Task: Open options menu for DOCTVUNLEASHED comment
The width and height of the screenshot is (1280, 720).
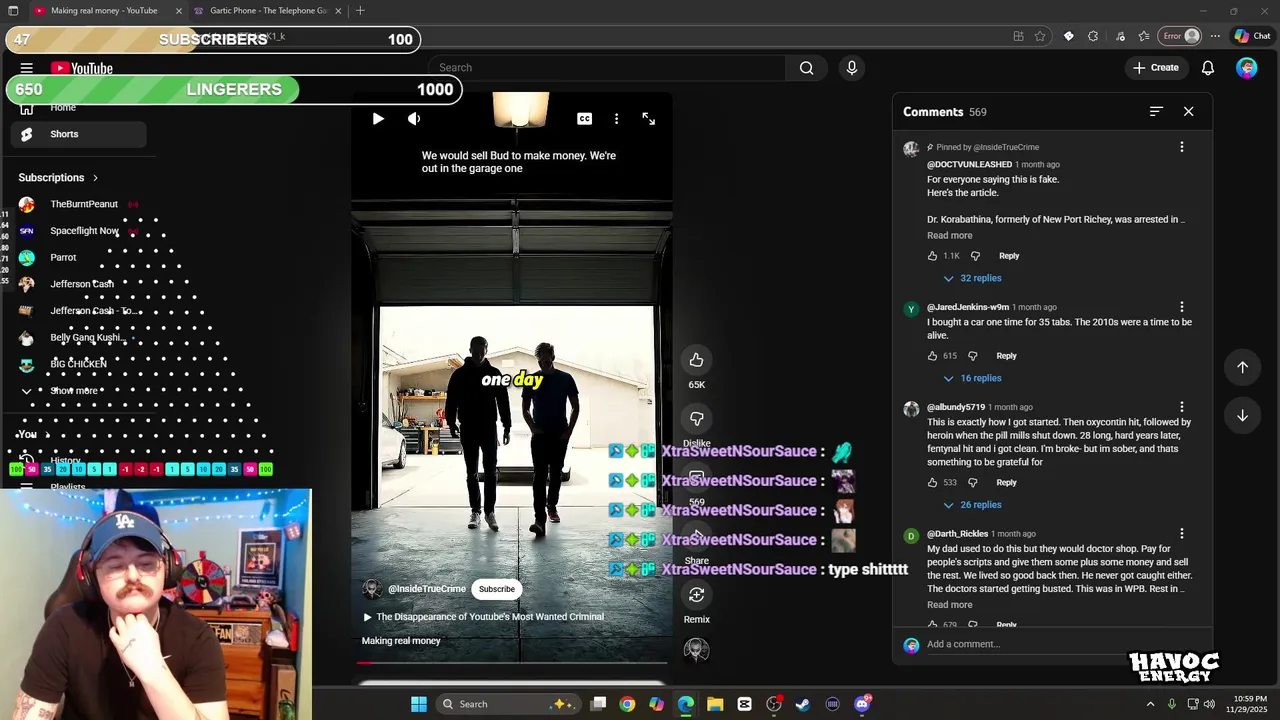Action: [1181, 147]
